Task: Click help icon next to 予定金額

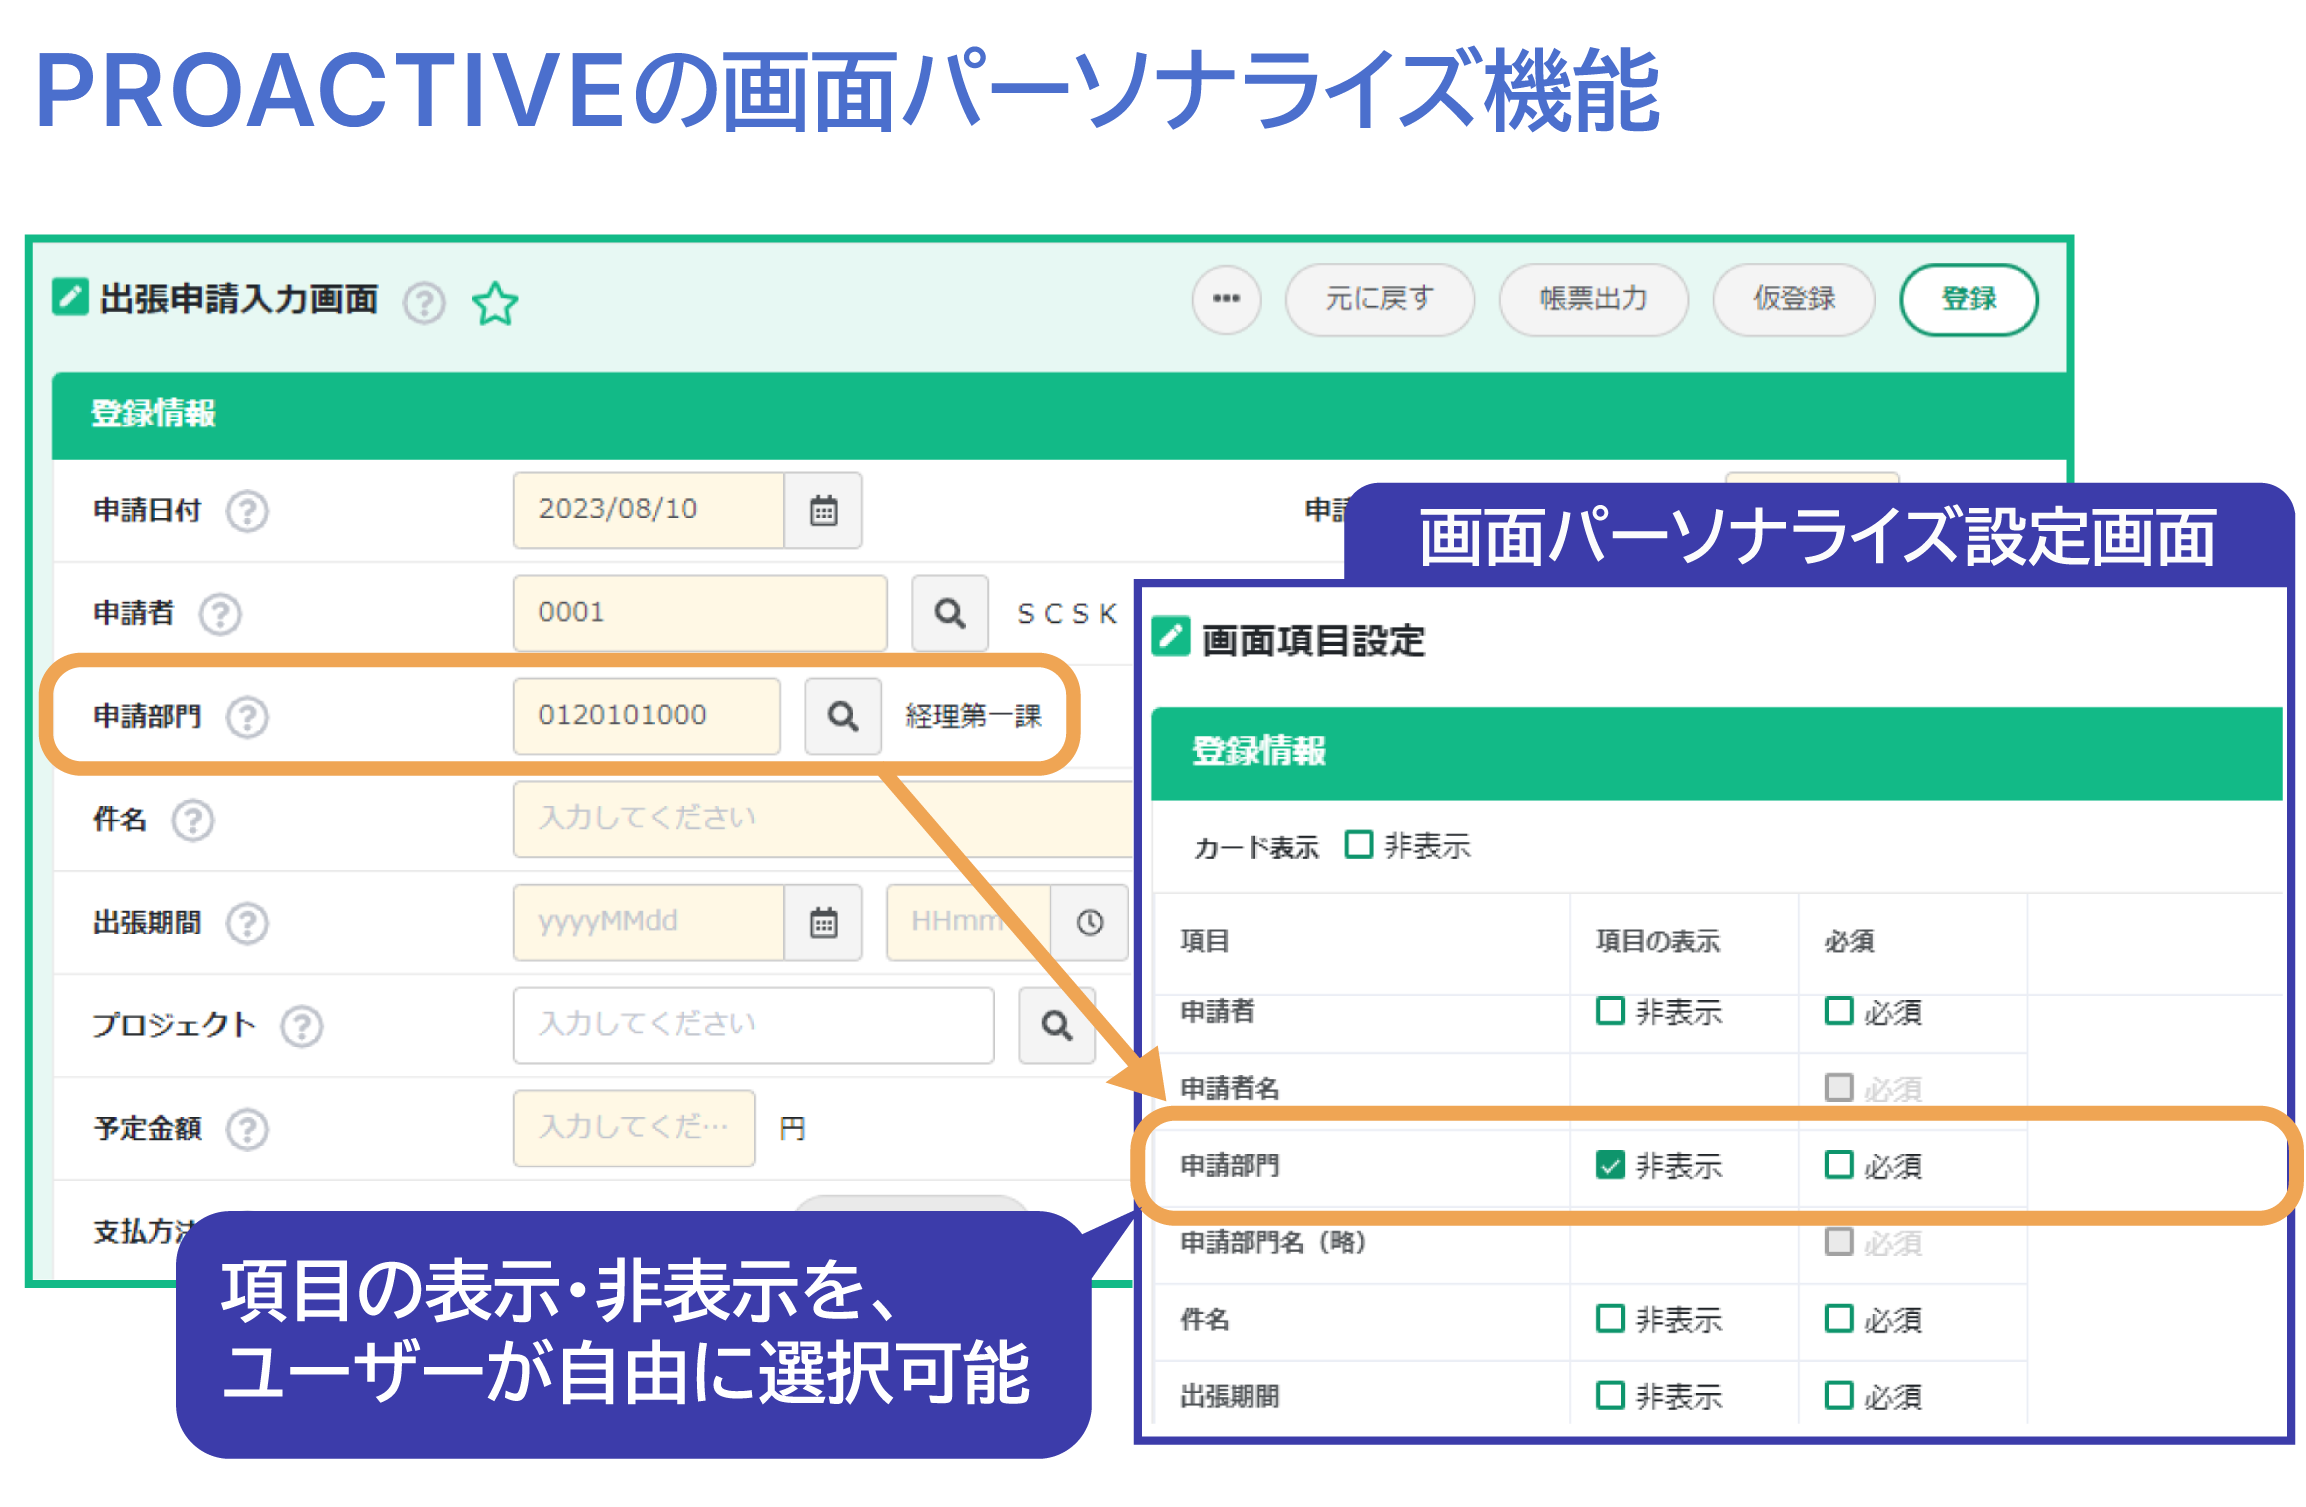Action: (247, 1129)
